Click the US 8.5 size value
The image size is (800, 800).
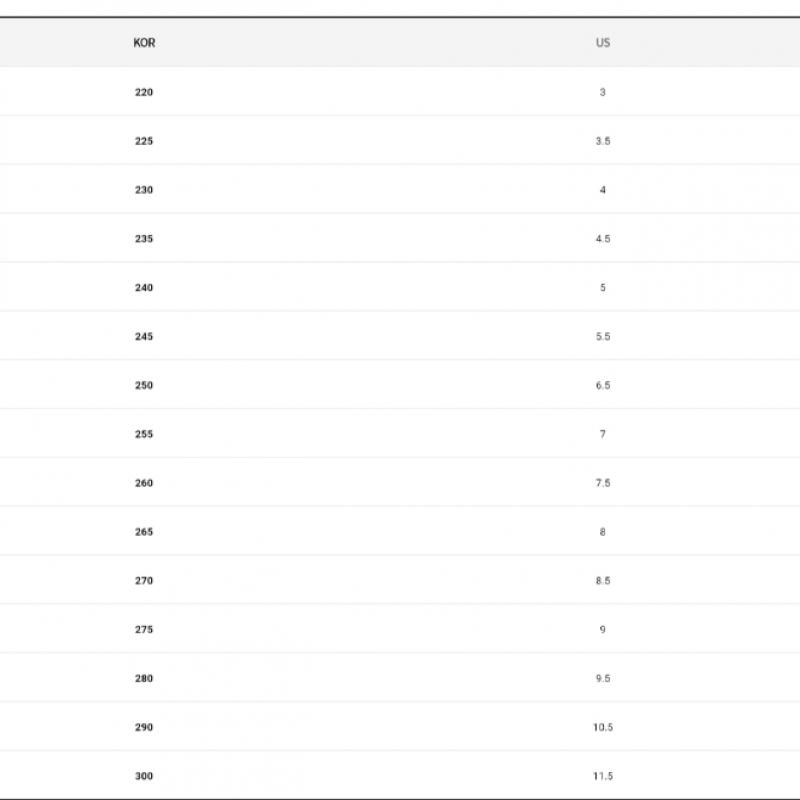(x=602, y=581)
